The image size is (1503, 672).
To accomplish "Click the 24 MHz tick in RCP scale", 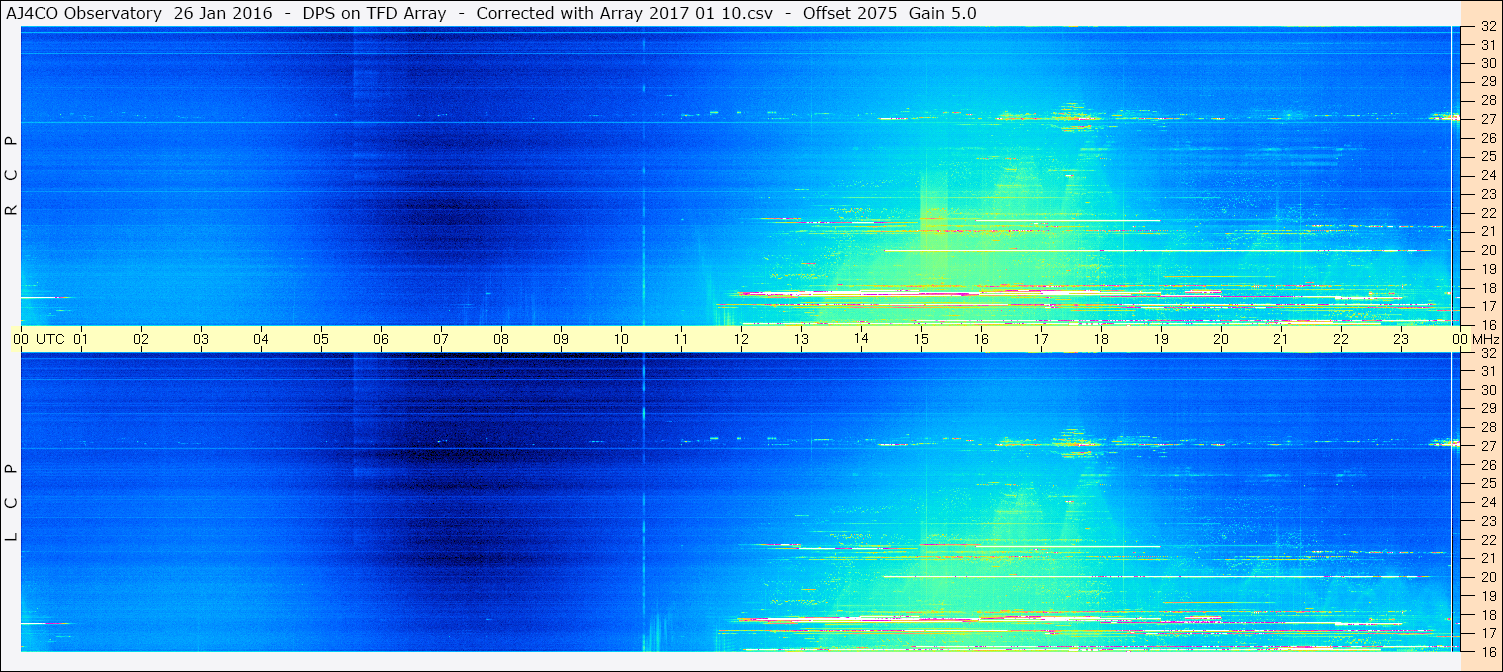I will click(x=1488, y=175).
